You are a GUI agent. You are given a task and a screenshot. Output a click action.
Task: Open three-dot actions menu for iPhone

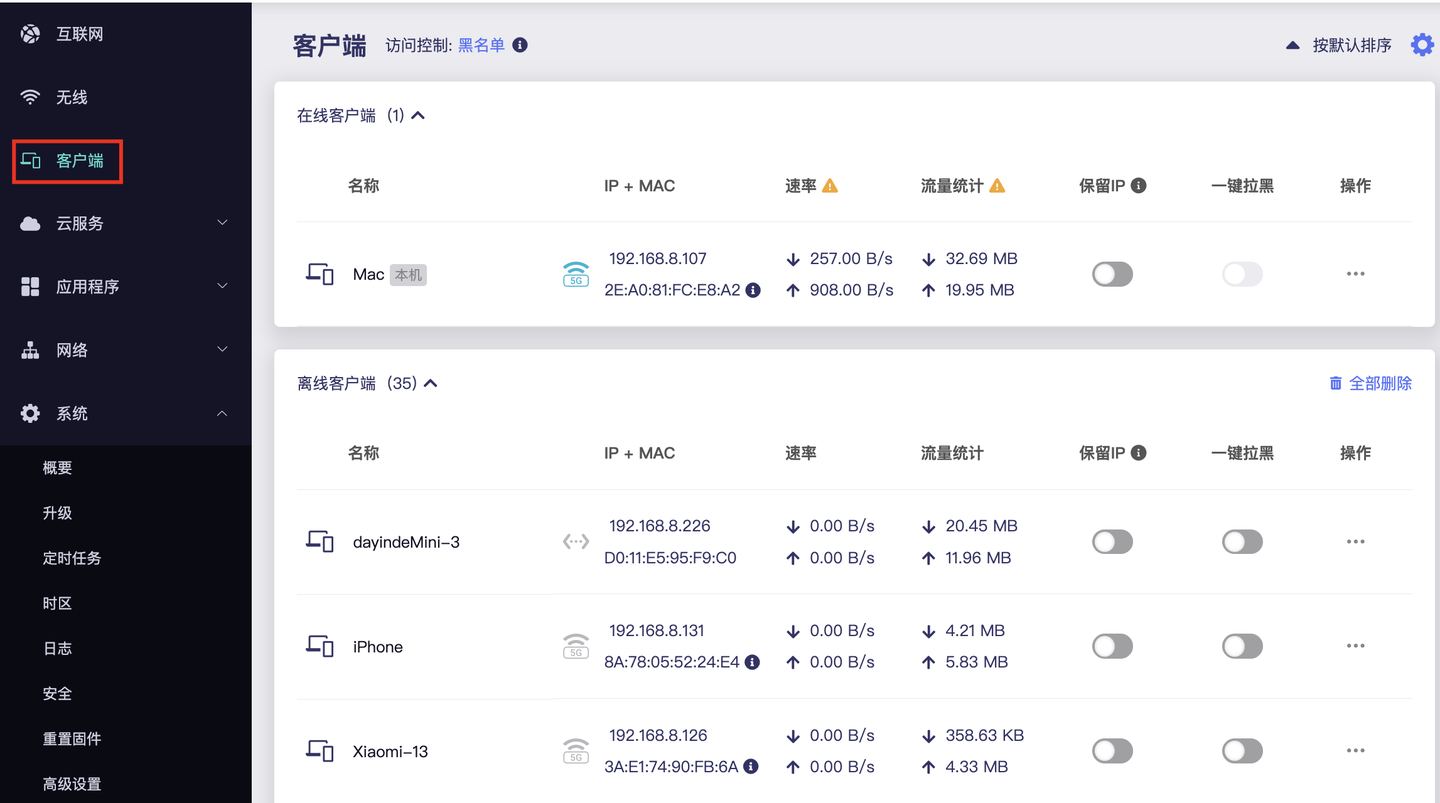(x=1355, y=646)
